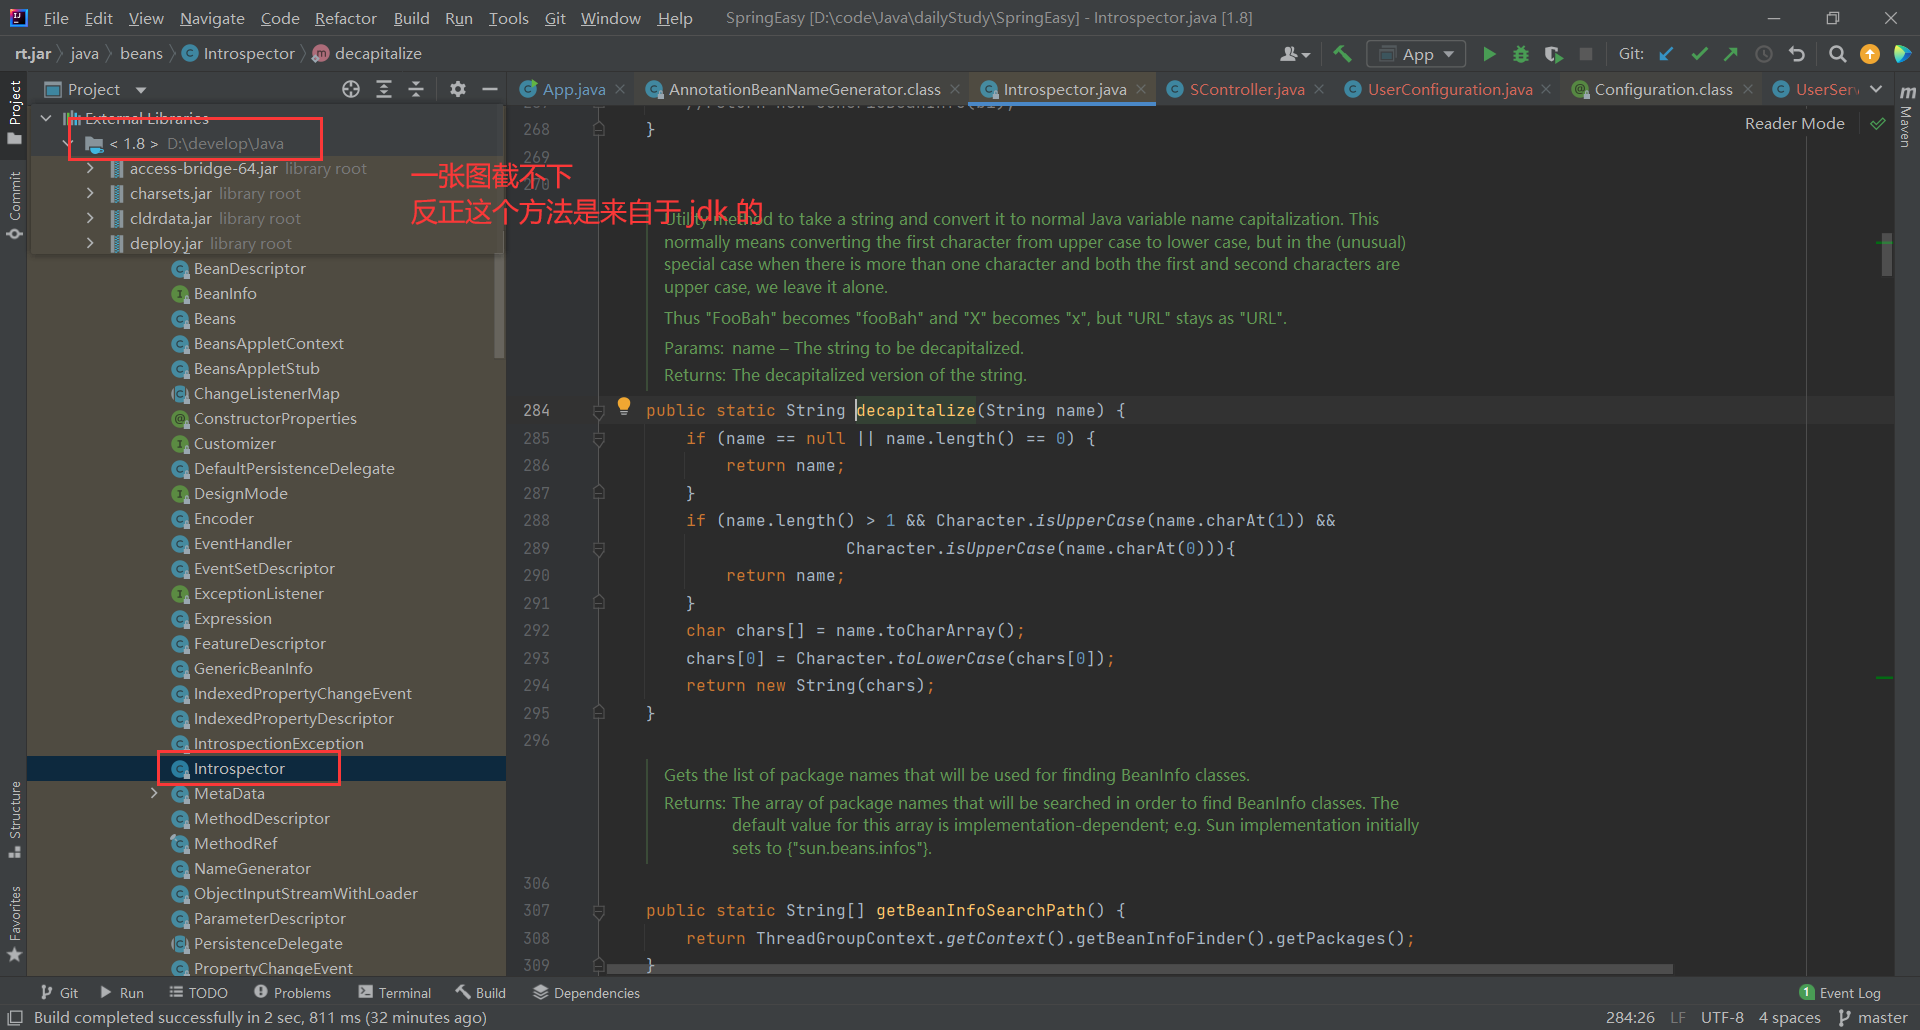Expand all nodes in Project panel
Image resolution: width=1920 pixels, height=1030 pixels.
[384, 89]
